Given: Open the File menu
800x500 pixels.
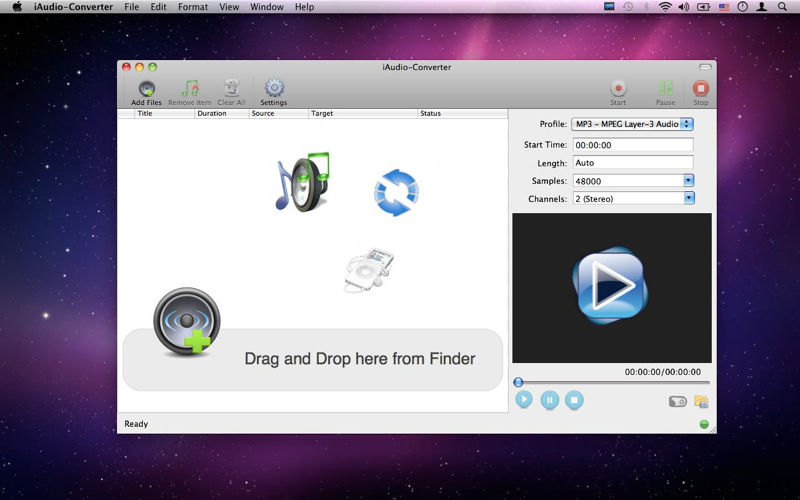Looking at the screenshot, I should pyautogui.click(x=132, y=7).
